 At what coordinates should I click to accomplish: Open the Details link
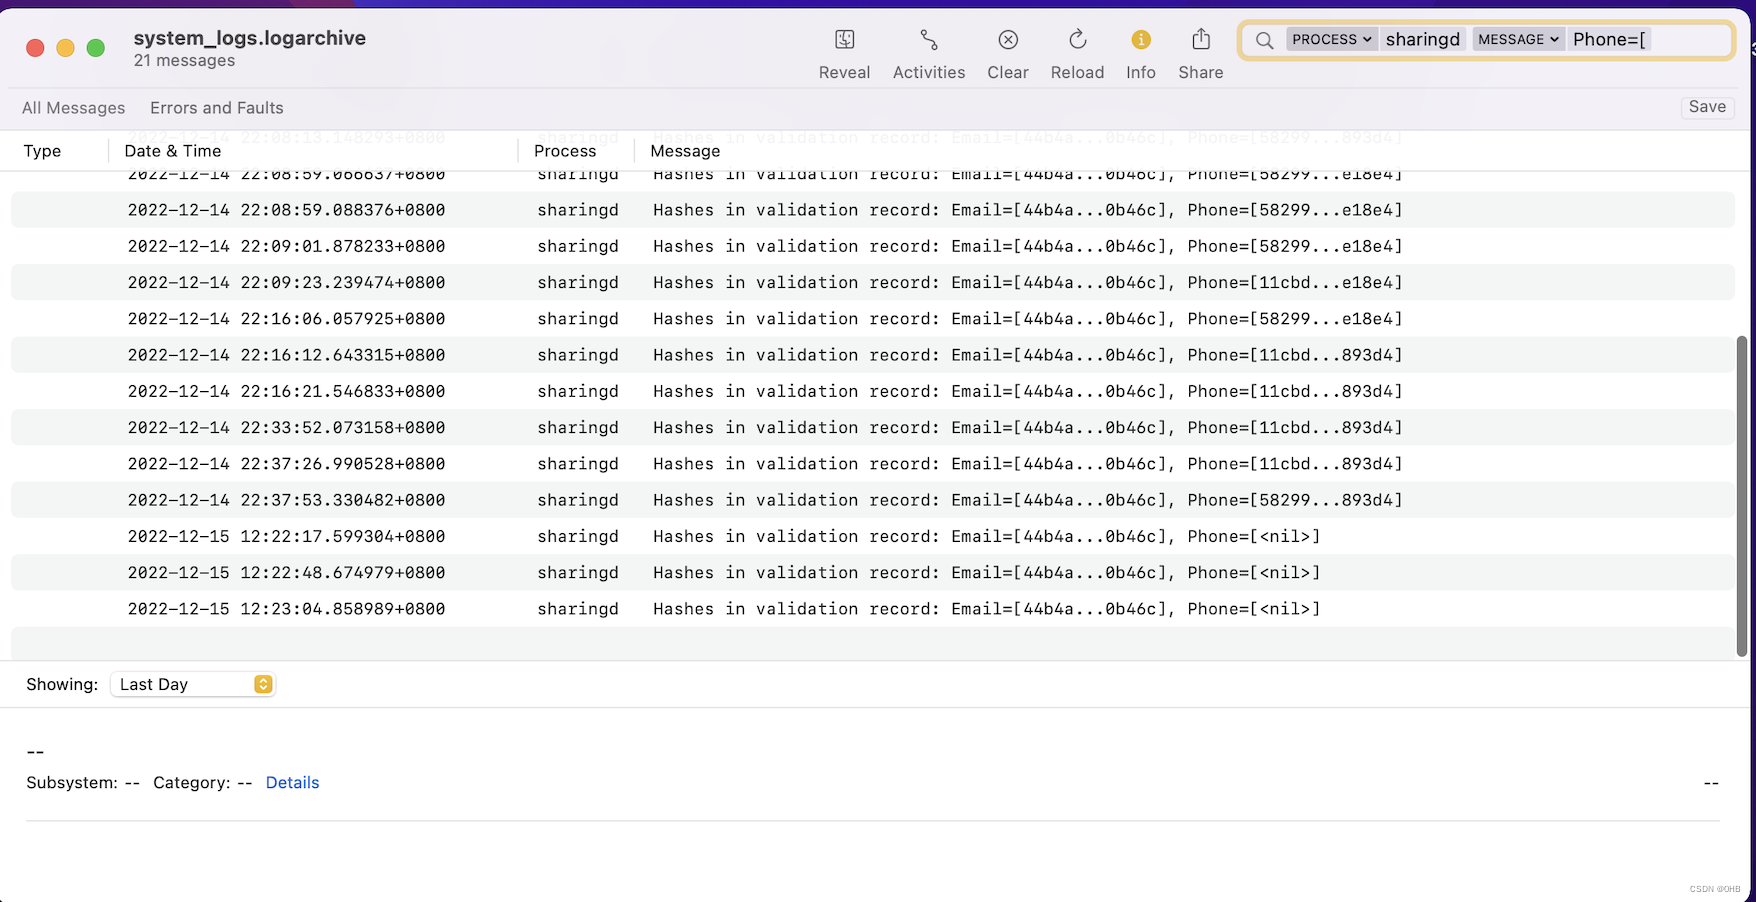[x=292, y=783]
